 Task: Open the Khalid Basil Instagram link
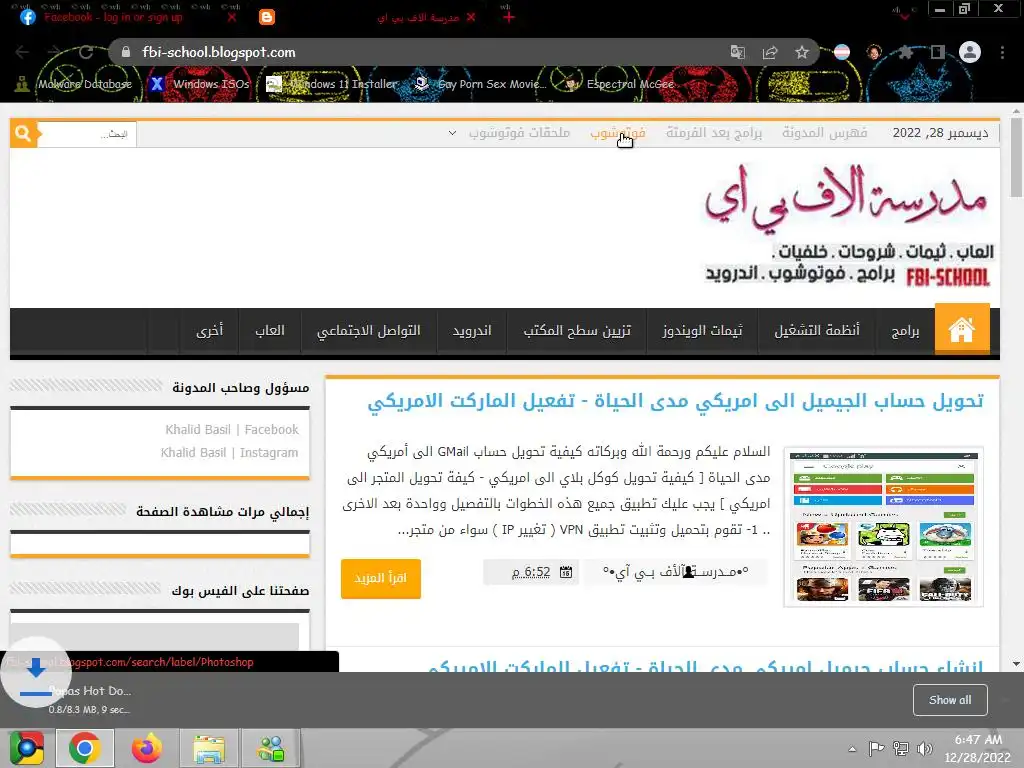pyautogui.click(x=229, y=453)
